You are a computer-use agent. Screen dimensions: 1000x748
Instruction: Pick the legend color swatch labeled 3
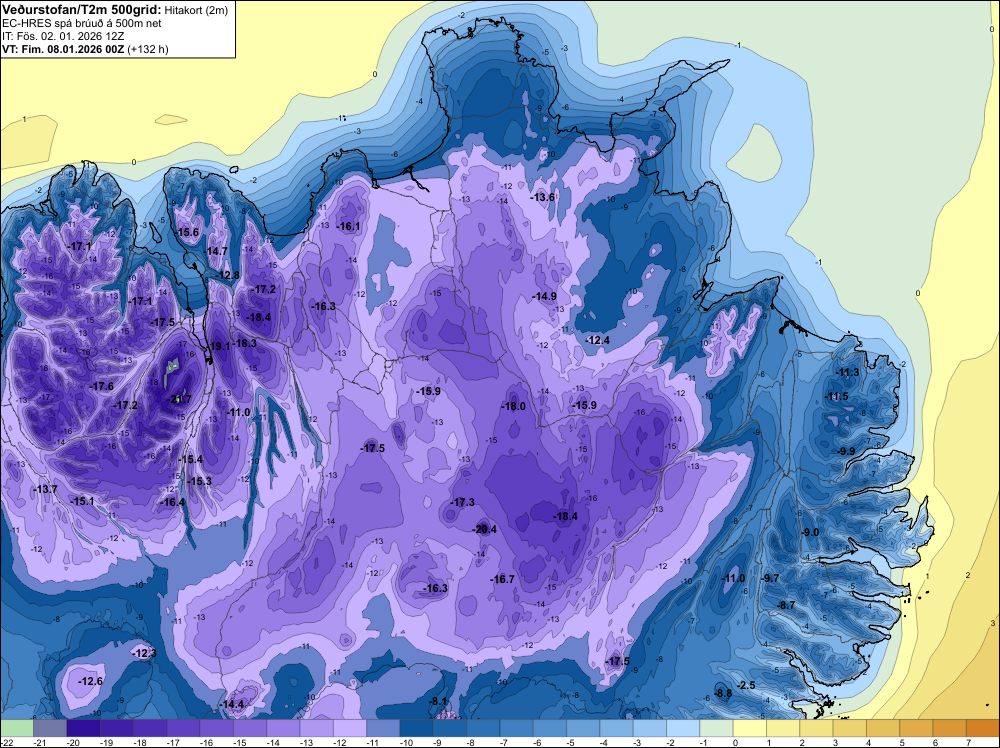click(x=849, y=728)
